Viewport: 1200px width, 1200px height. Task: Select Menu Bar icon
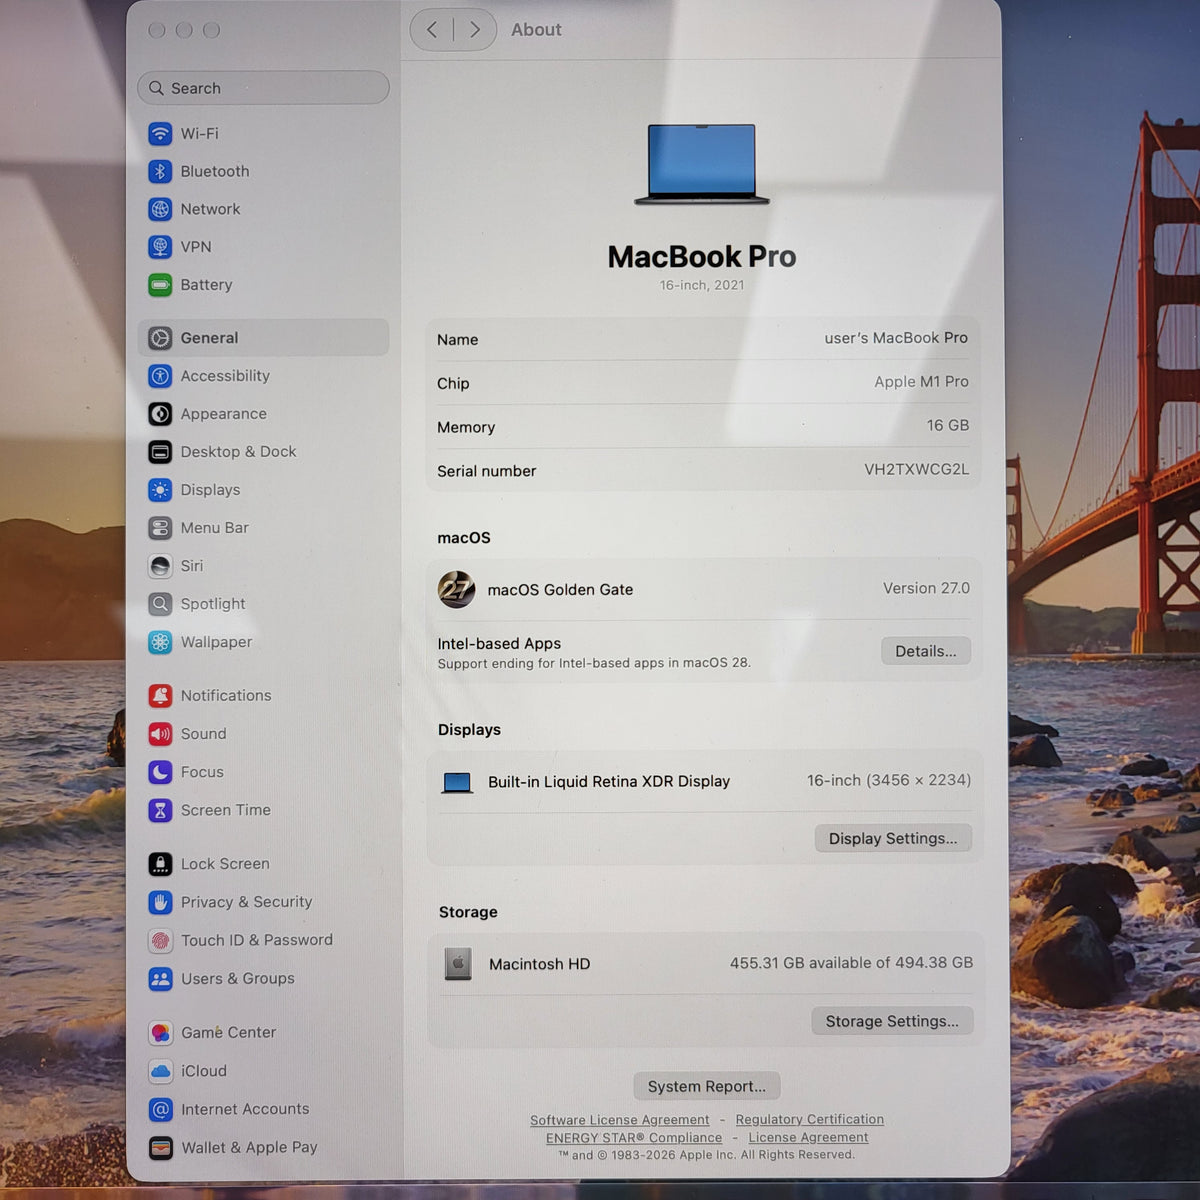[160, 528]
